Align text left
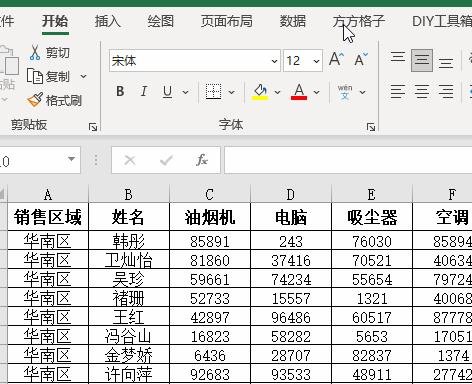The width and height of the screenshot is (472, 384). 398,91
